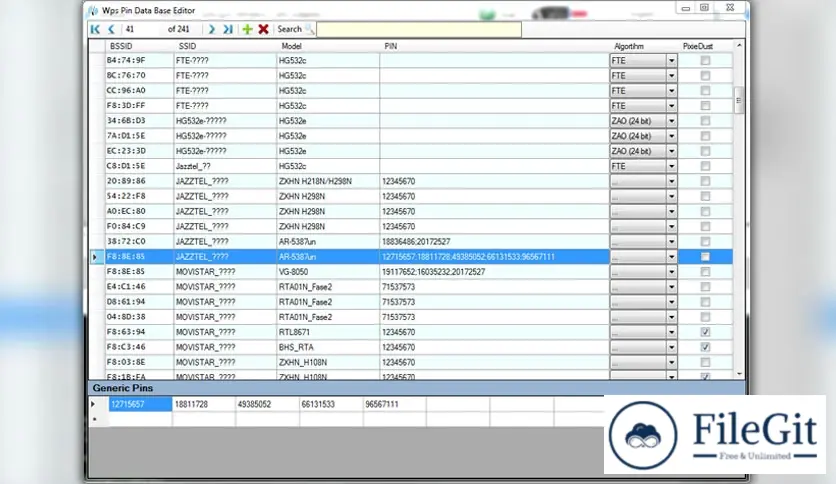Click the Search magnifier icon

[309, 29]
